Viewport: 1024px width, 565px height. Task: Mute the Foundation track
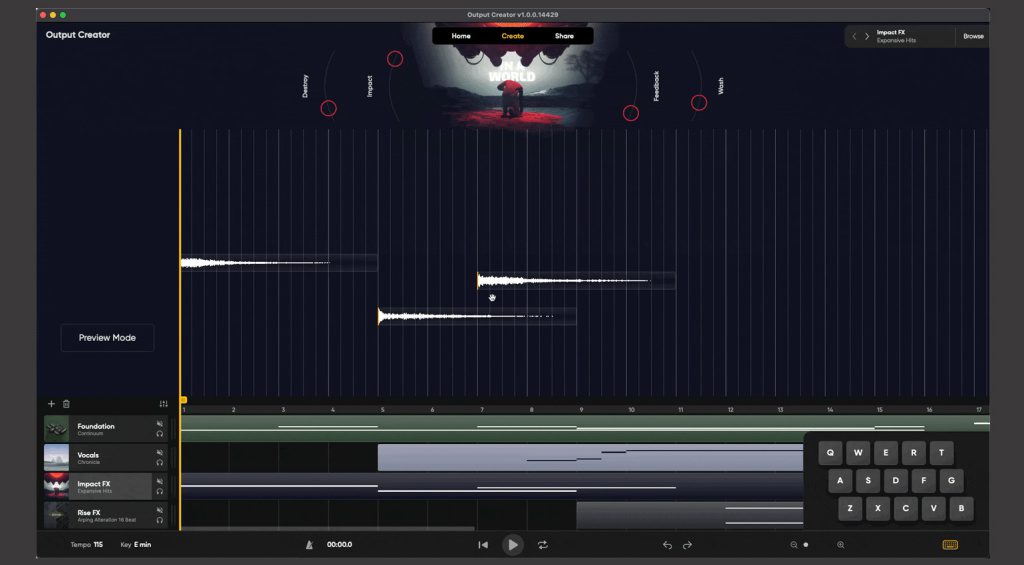coord(160,424)
